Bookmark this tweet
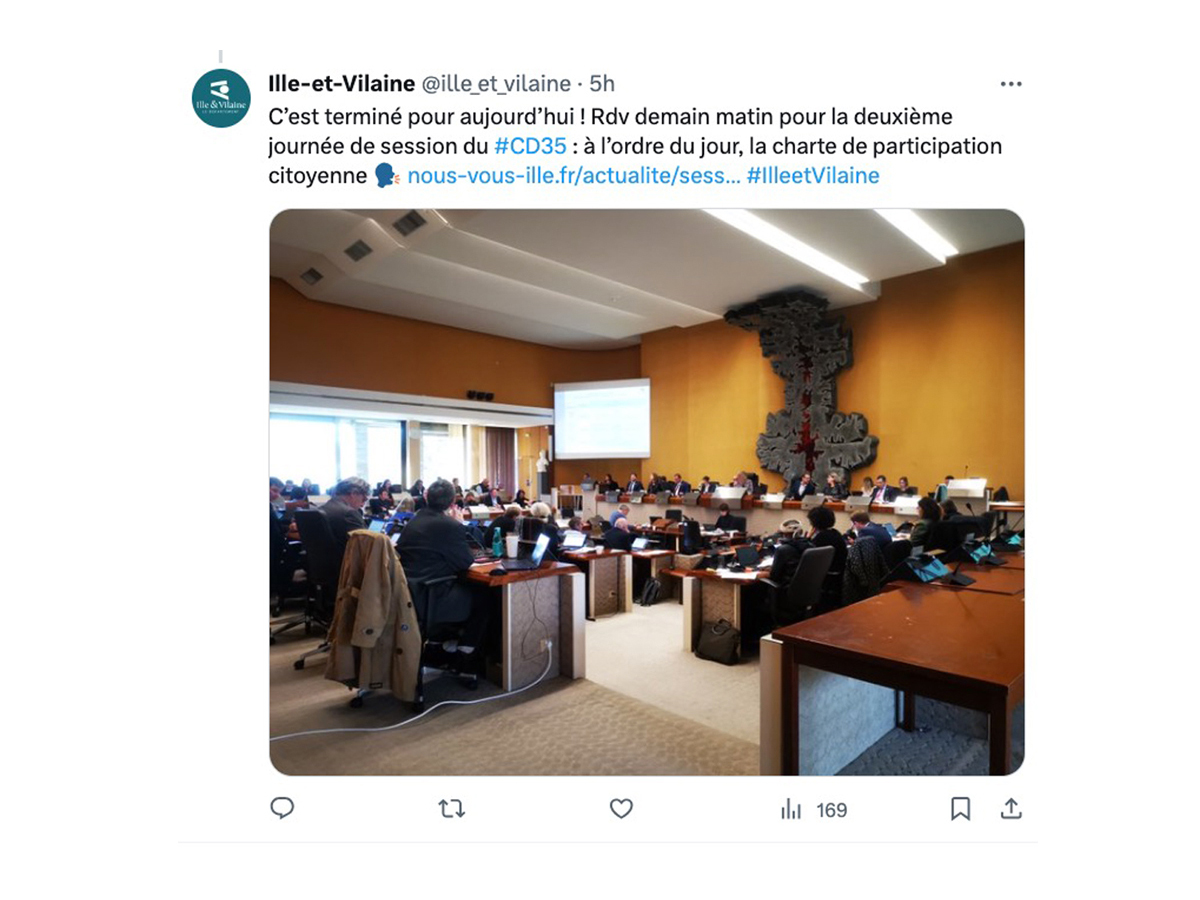 click(x=960, y=809)
